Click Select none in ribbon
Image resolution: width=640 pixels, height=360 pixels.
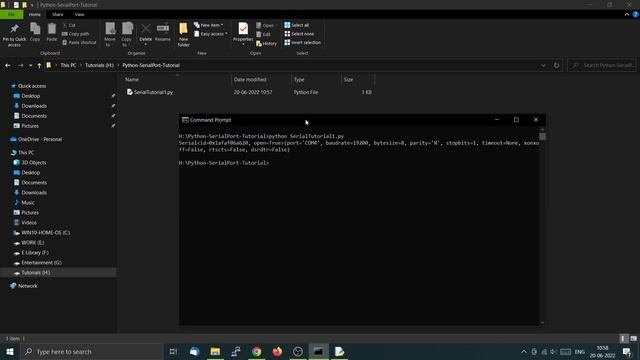pyautogui.click(x=299, y=34)
